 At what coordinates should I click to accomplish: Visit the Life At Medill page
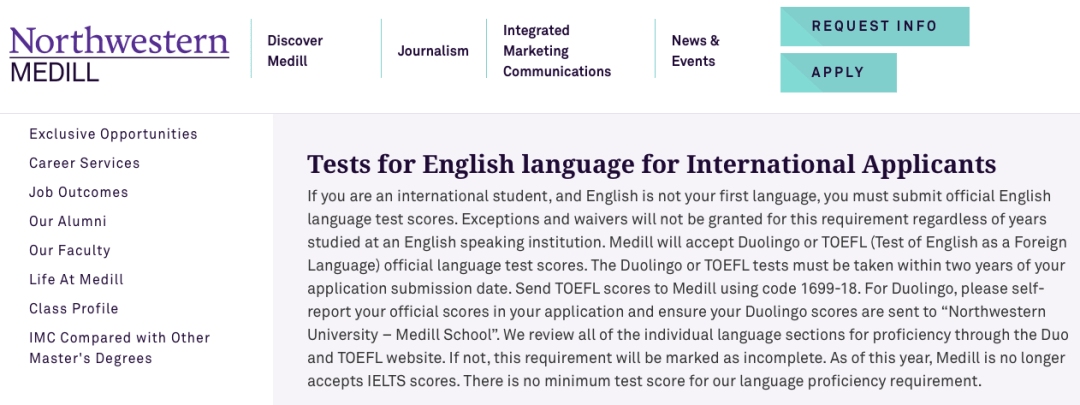point(76,280)
